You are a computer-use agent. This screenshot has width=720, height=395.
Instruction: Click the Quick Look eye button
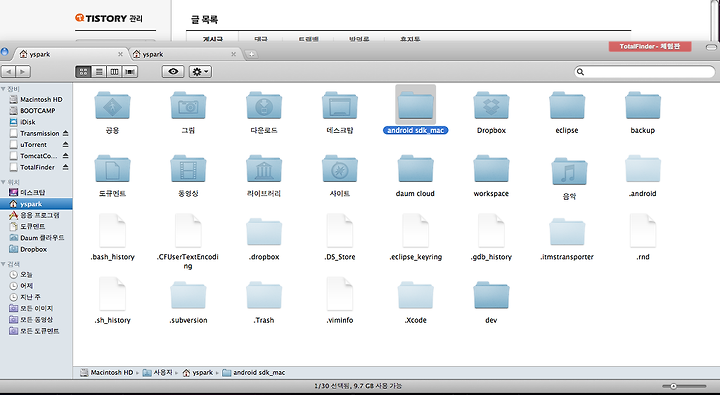173,72
